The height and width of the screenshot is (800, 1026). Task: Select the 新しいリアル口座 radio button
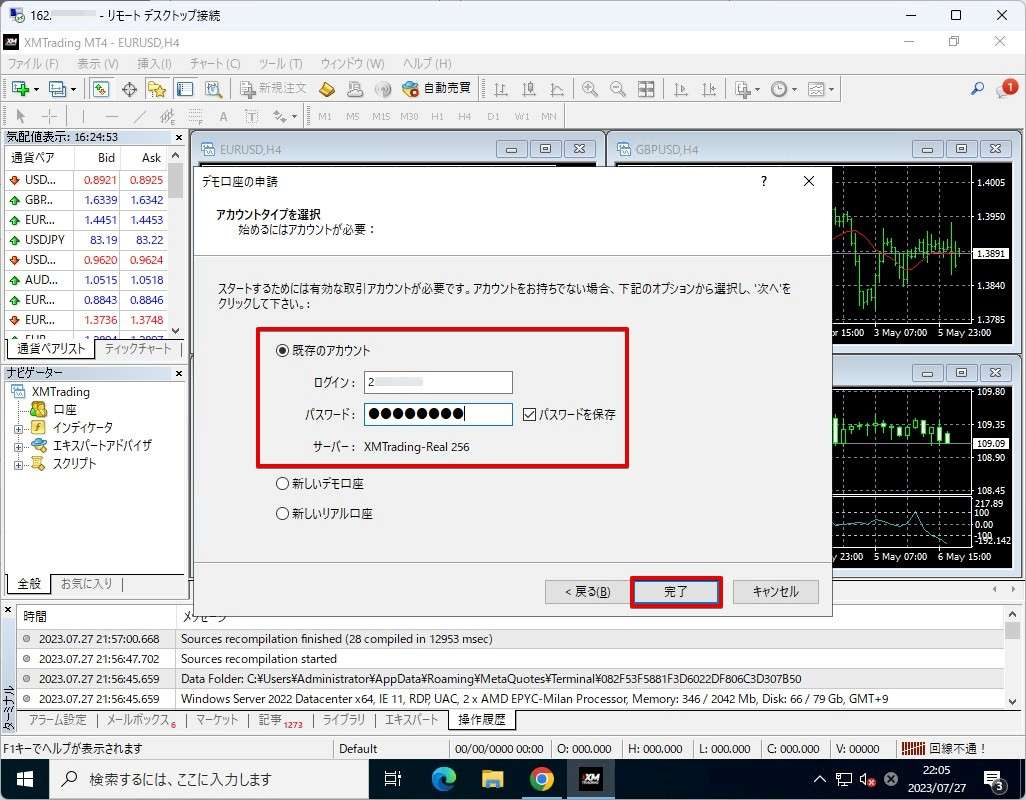point(282,513)
